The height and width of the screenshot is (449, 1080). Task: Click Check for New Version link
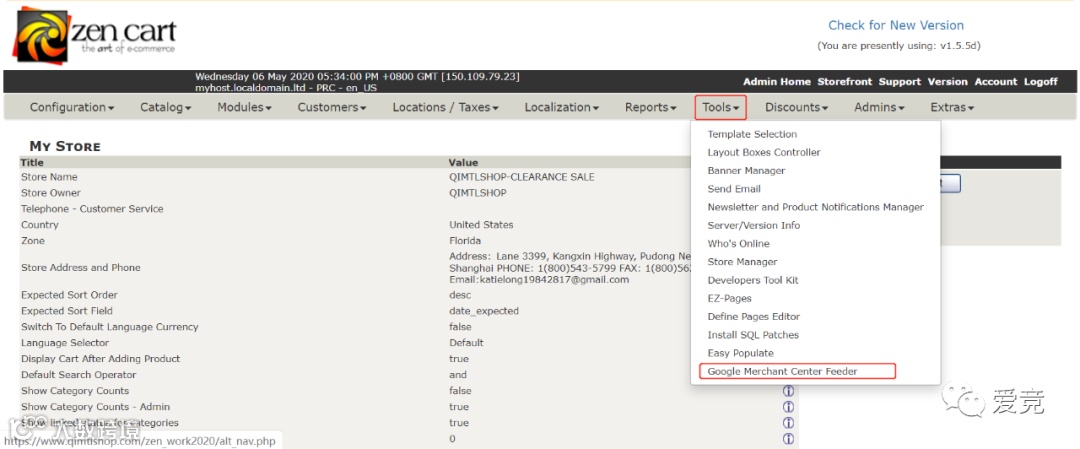click(895, 25)
